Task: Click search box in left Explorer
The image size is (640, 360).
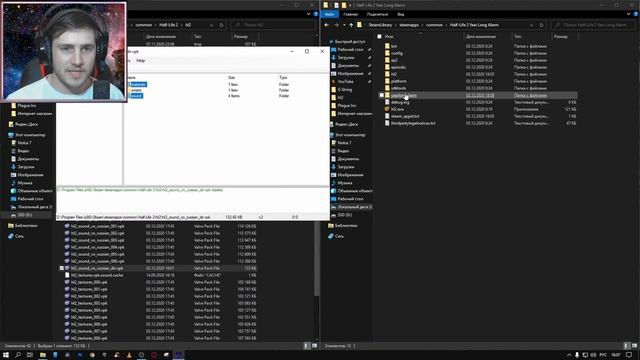Action: 273,25
